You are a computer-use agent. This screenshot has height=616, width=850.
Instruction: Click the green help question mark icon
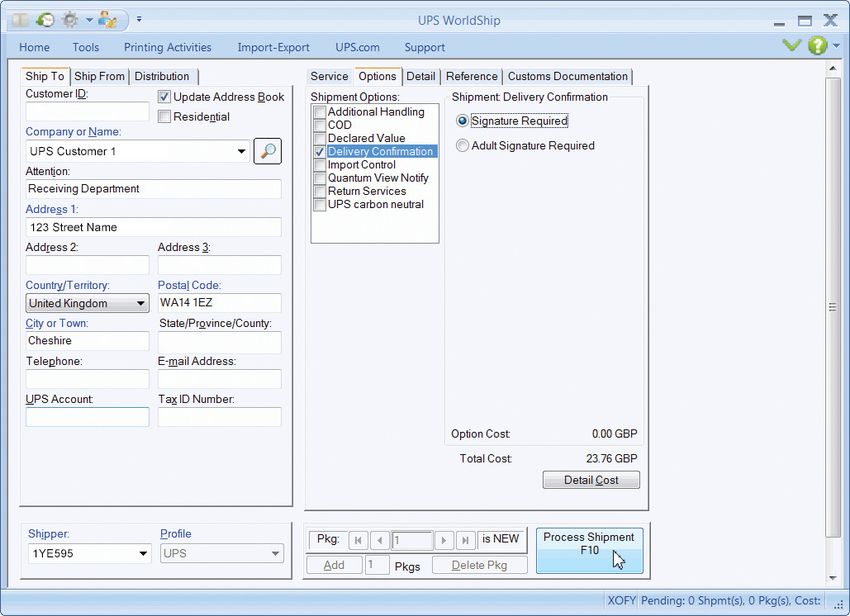pyautogui.click(x=817, y=46)
